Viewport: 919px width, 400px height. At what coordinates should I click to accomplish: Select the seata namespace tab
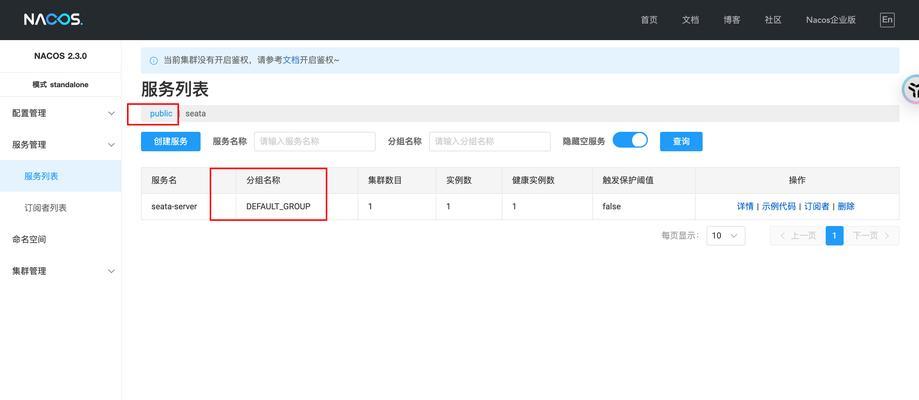pos(195,114)
